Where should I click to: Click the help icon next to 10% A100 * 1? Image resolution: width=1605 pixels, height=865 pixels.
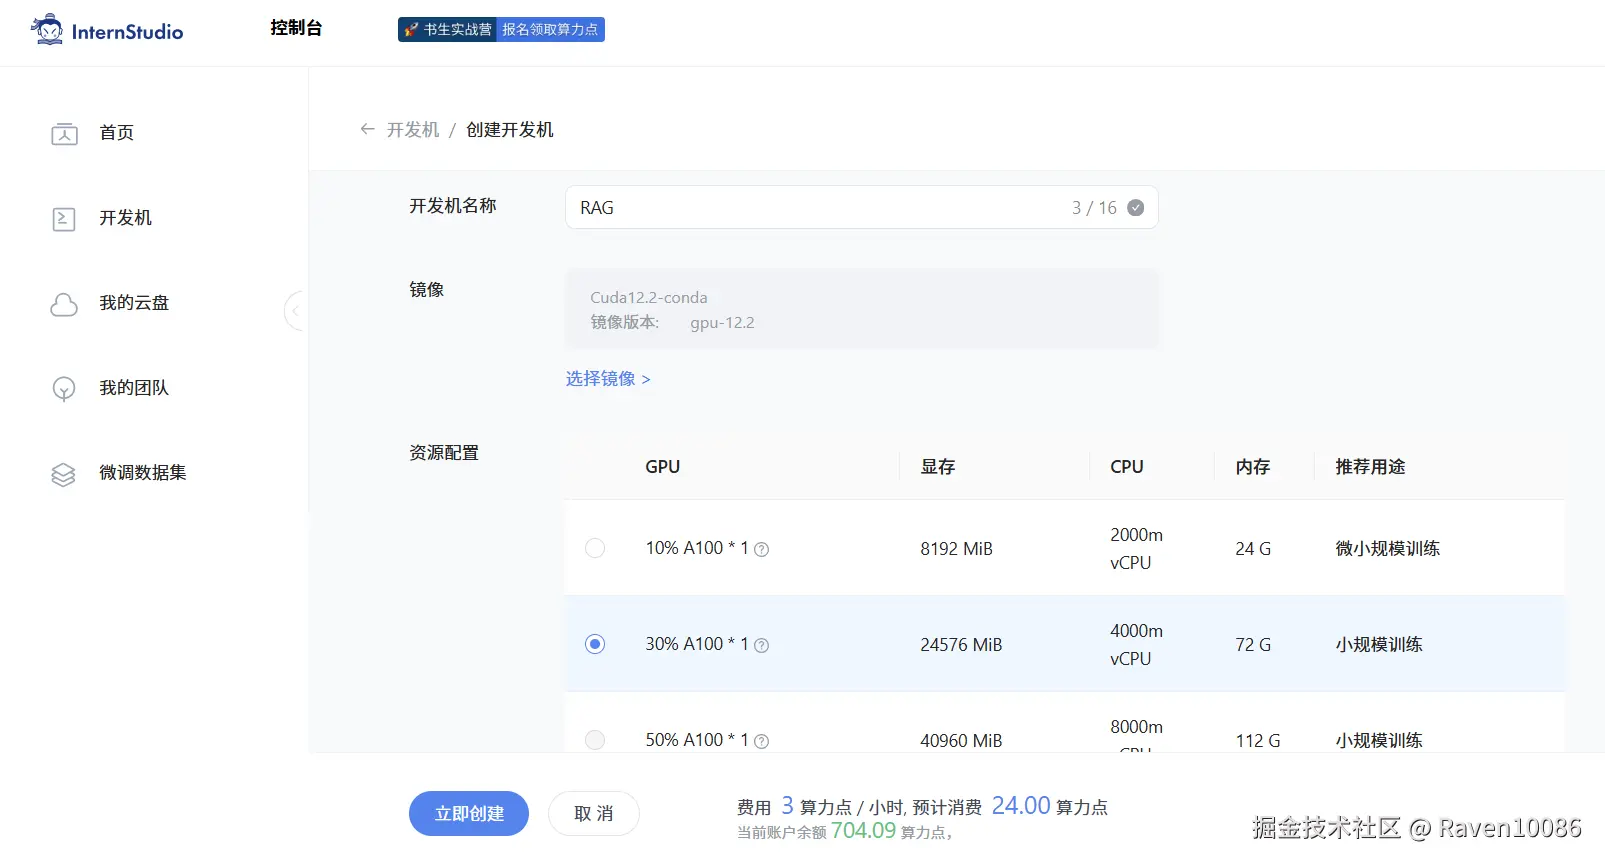click(x=761, y=549)
